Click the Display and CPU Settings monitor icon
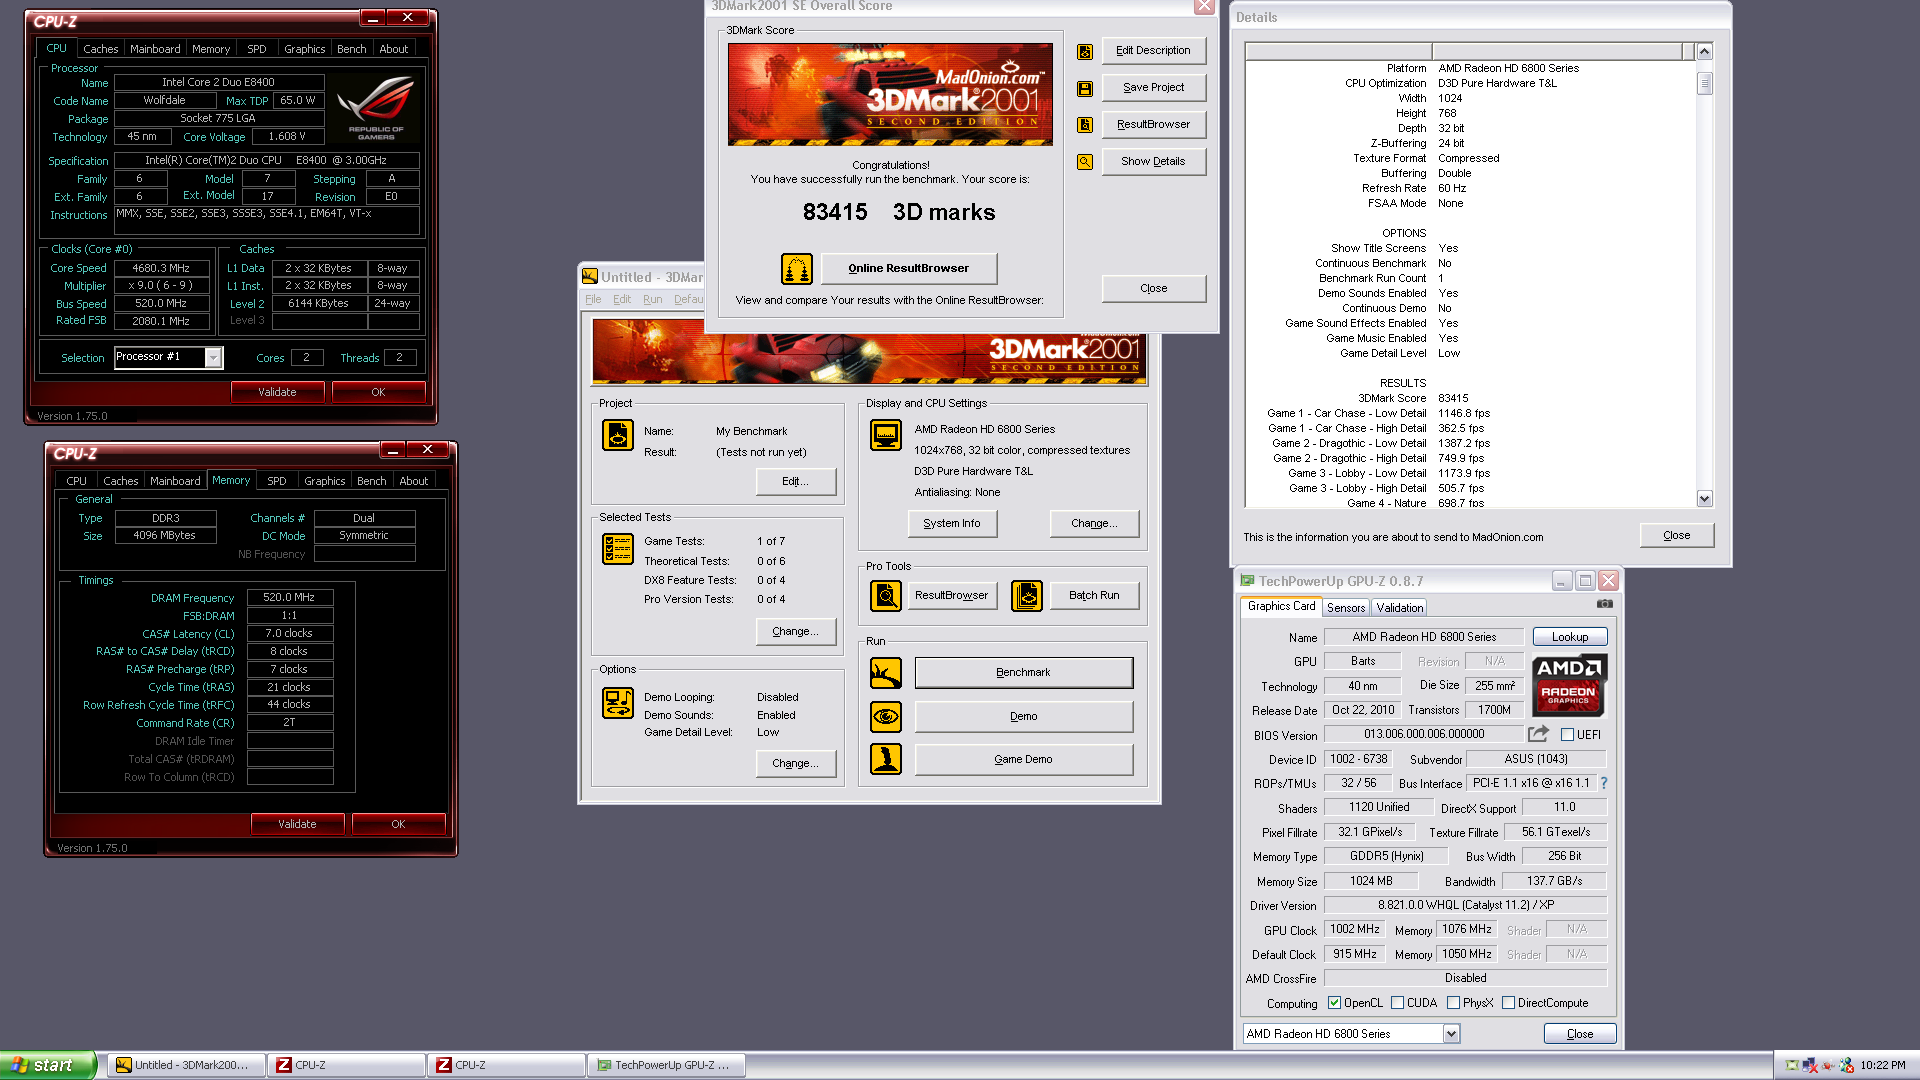 tap(886, 435)
